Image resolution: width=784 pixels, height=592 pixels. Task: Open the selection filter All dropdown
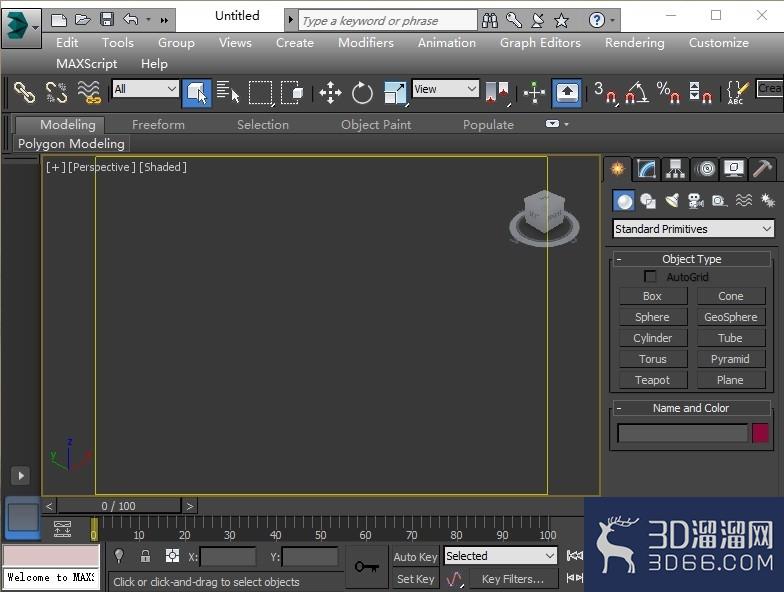145,89
